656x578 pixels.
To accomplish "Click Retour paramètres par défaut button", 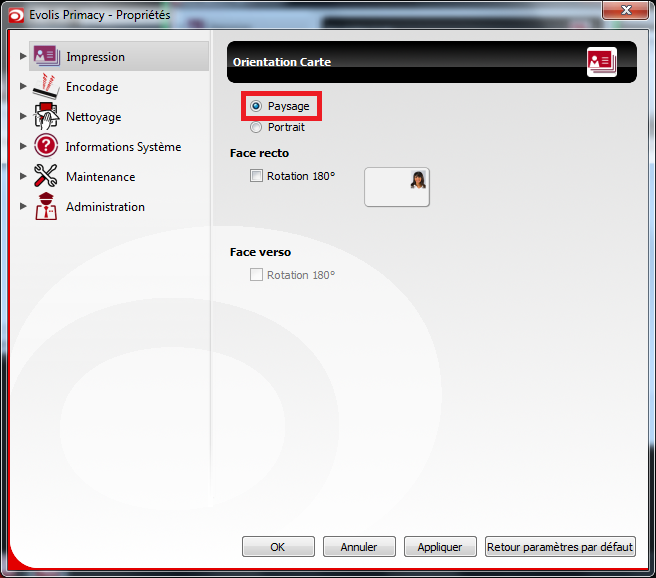I will pos(560,547).
